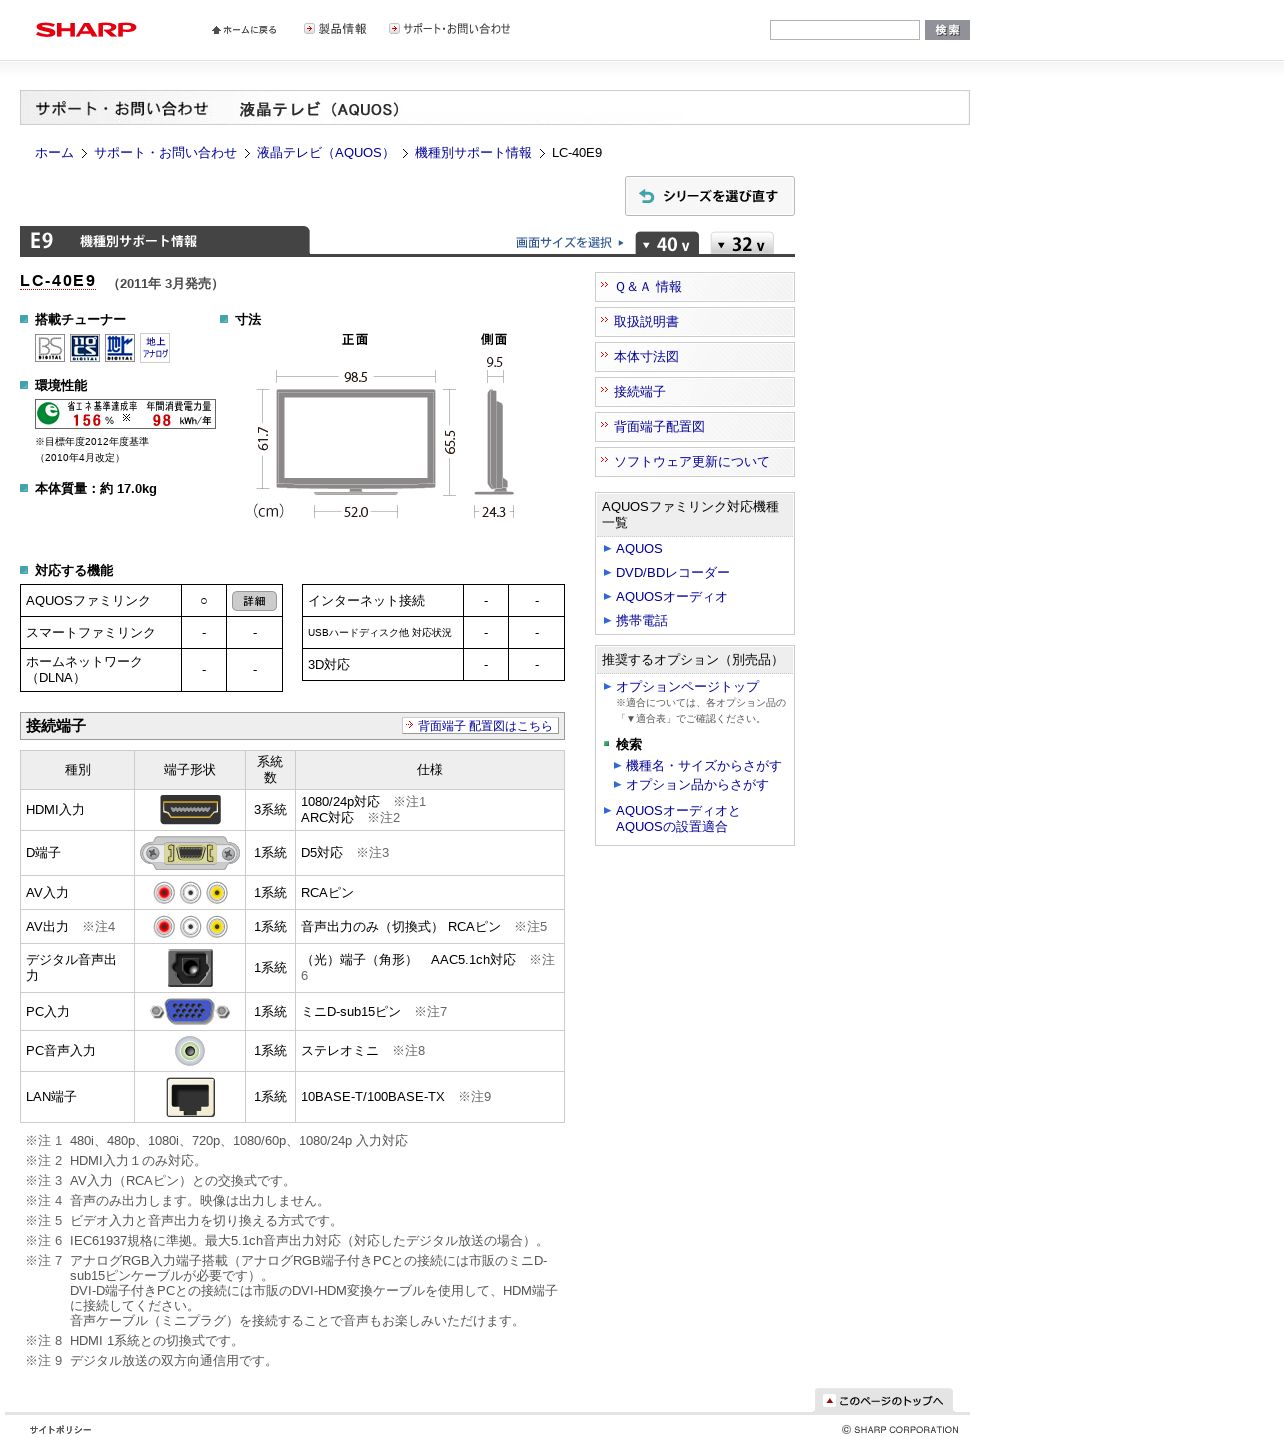Open 機種別サポート情報 breadcrumb link
The height and width of the screenshot is (1437, 1284).
(473, 153)
